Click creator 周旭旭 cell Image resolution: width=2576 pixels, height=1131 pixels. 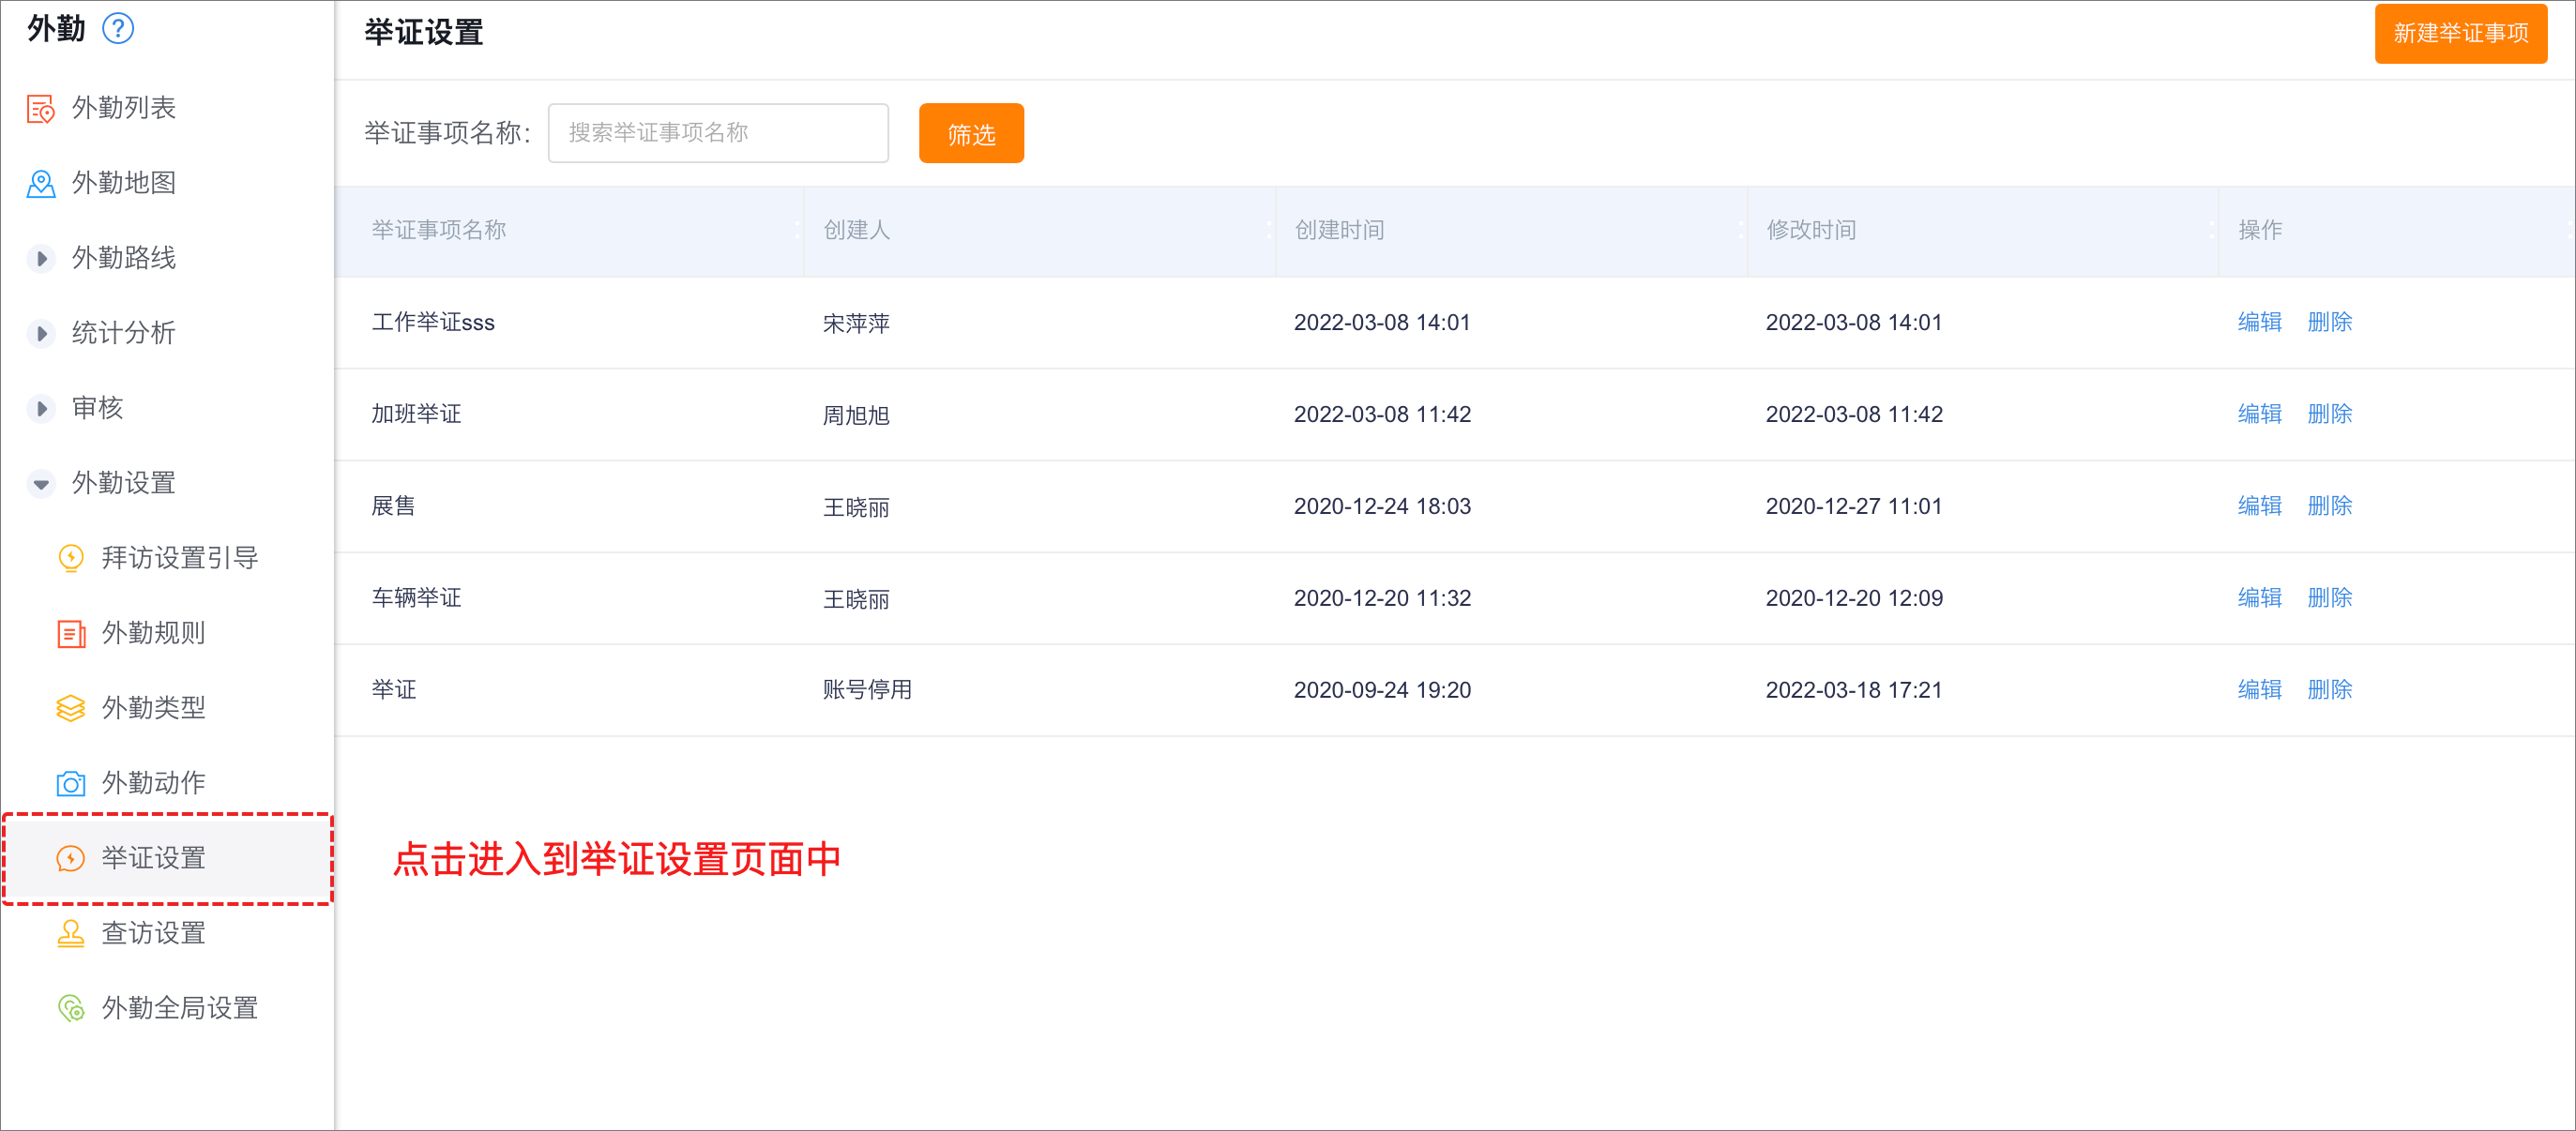(x=856, y=415)
